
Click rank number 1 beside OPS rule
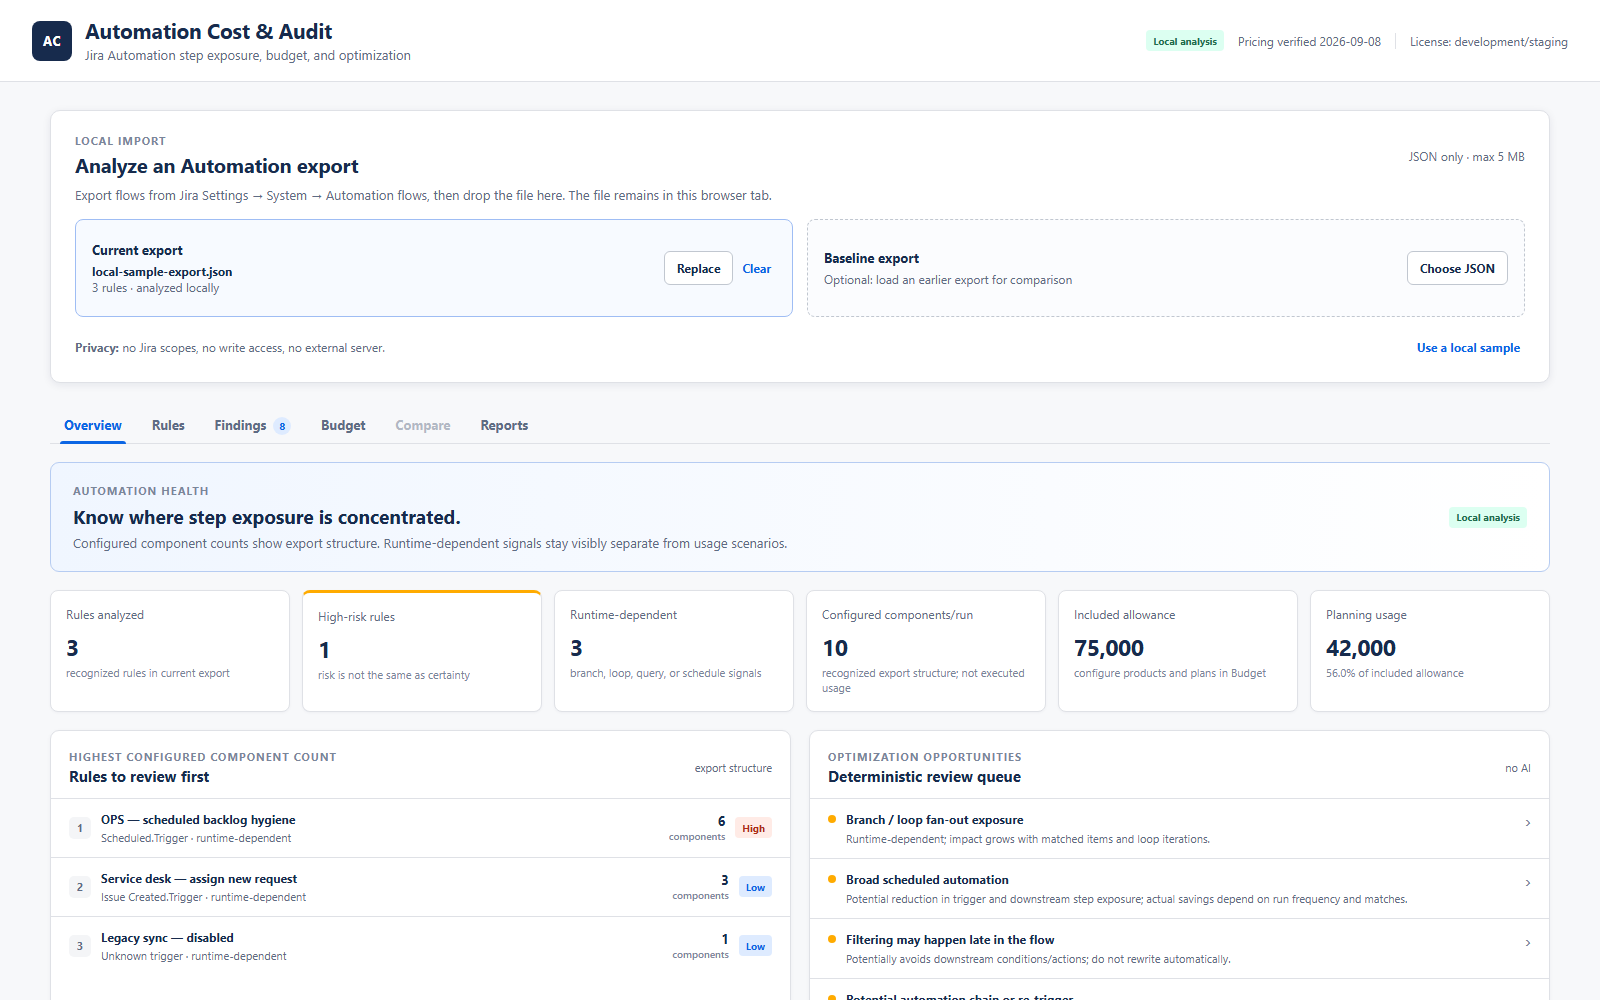pos(80,828)
